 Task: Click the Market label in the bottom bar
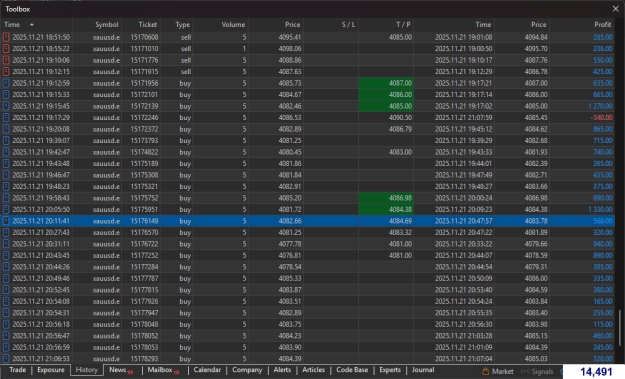pyautogui.click(x=503, y=371)
